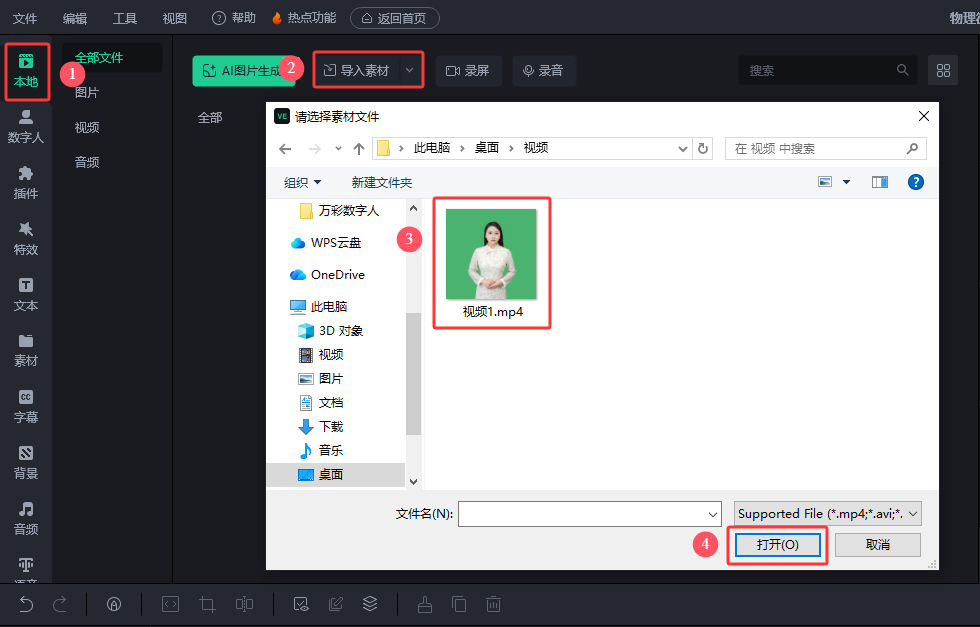Select 下载 folder in navigation tree
Image resolution: width=980 pixels, height=627 pixels.
(x=330, y=426)
